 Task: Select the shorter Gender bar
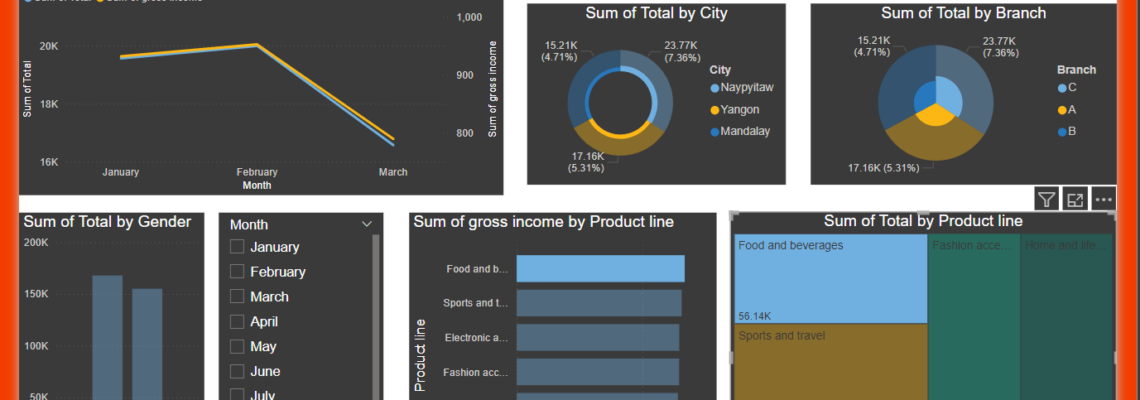148,344
